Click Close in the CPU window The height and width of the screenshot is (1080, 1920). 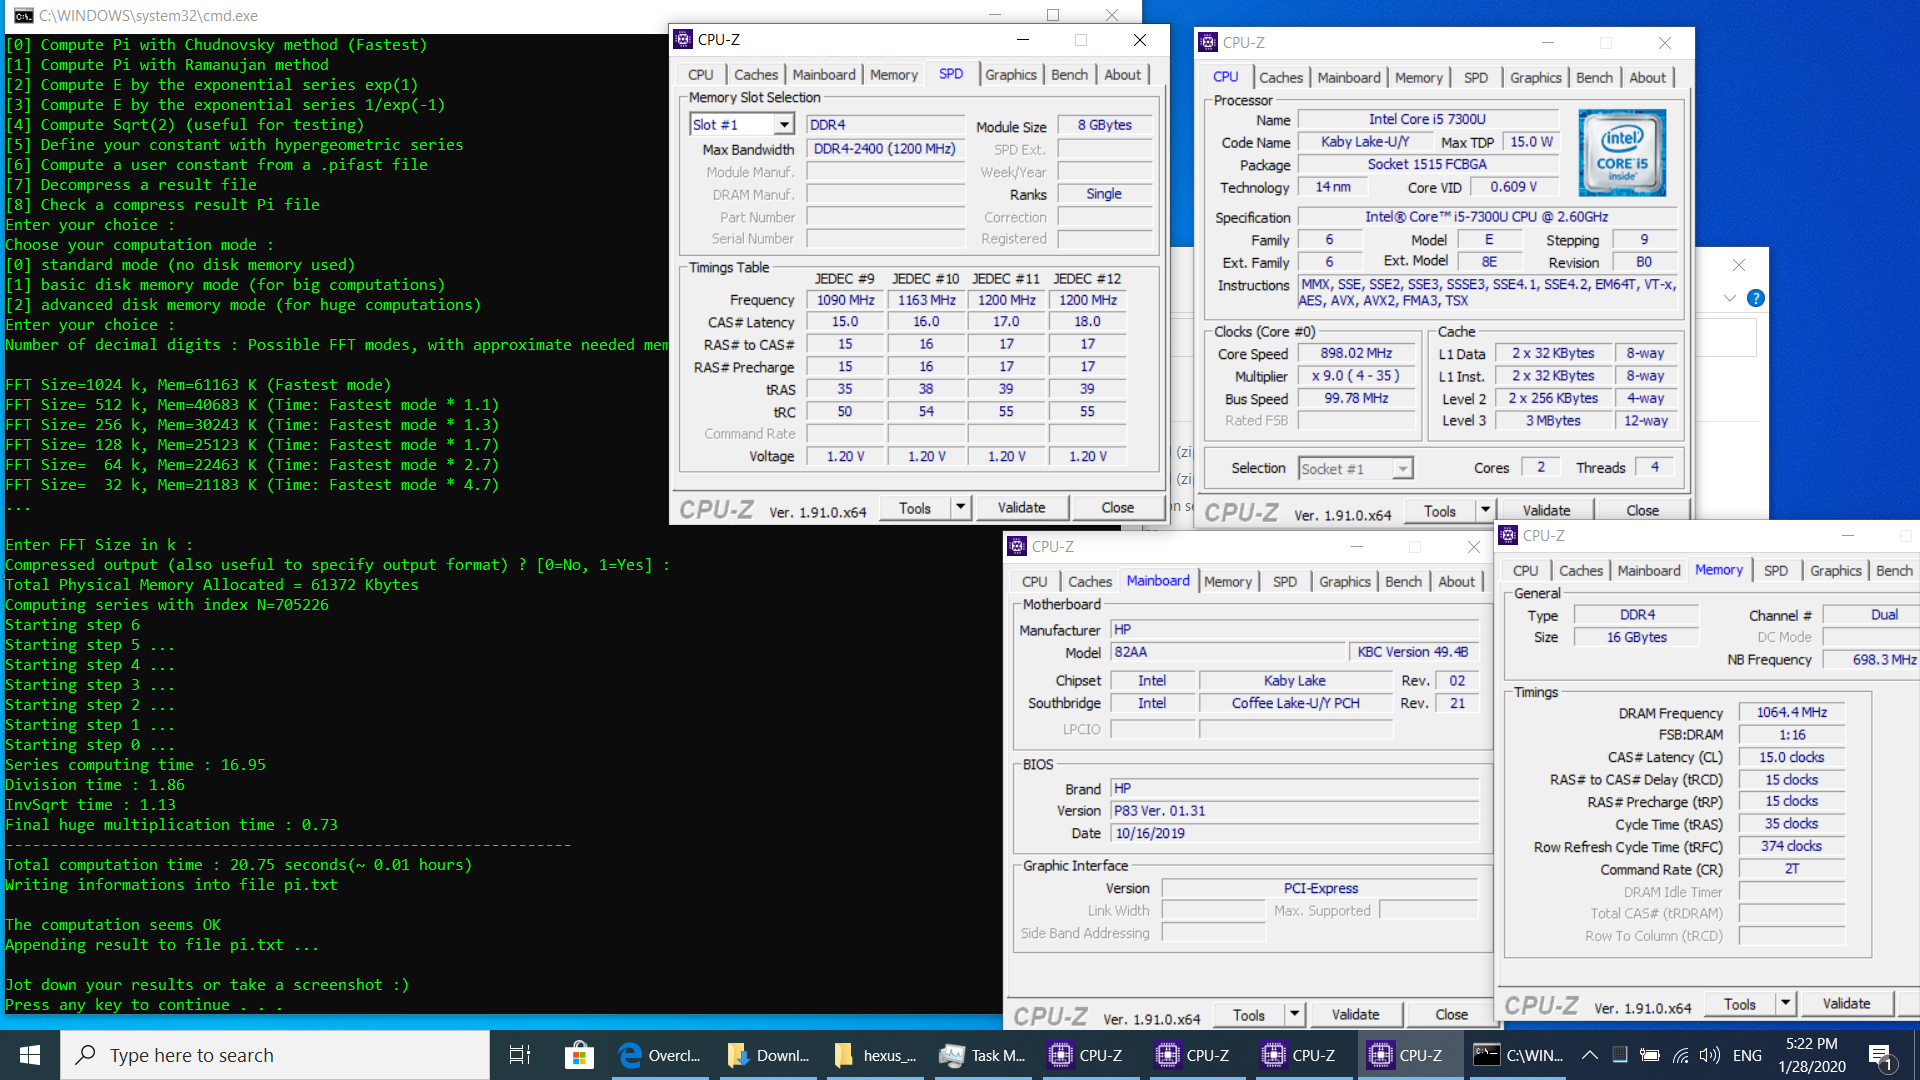[1642, 511]
